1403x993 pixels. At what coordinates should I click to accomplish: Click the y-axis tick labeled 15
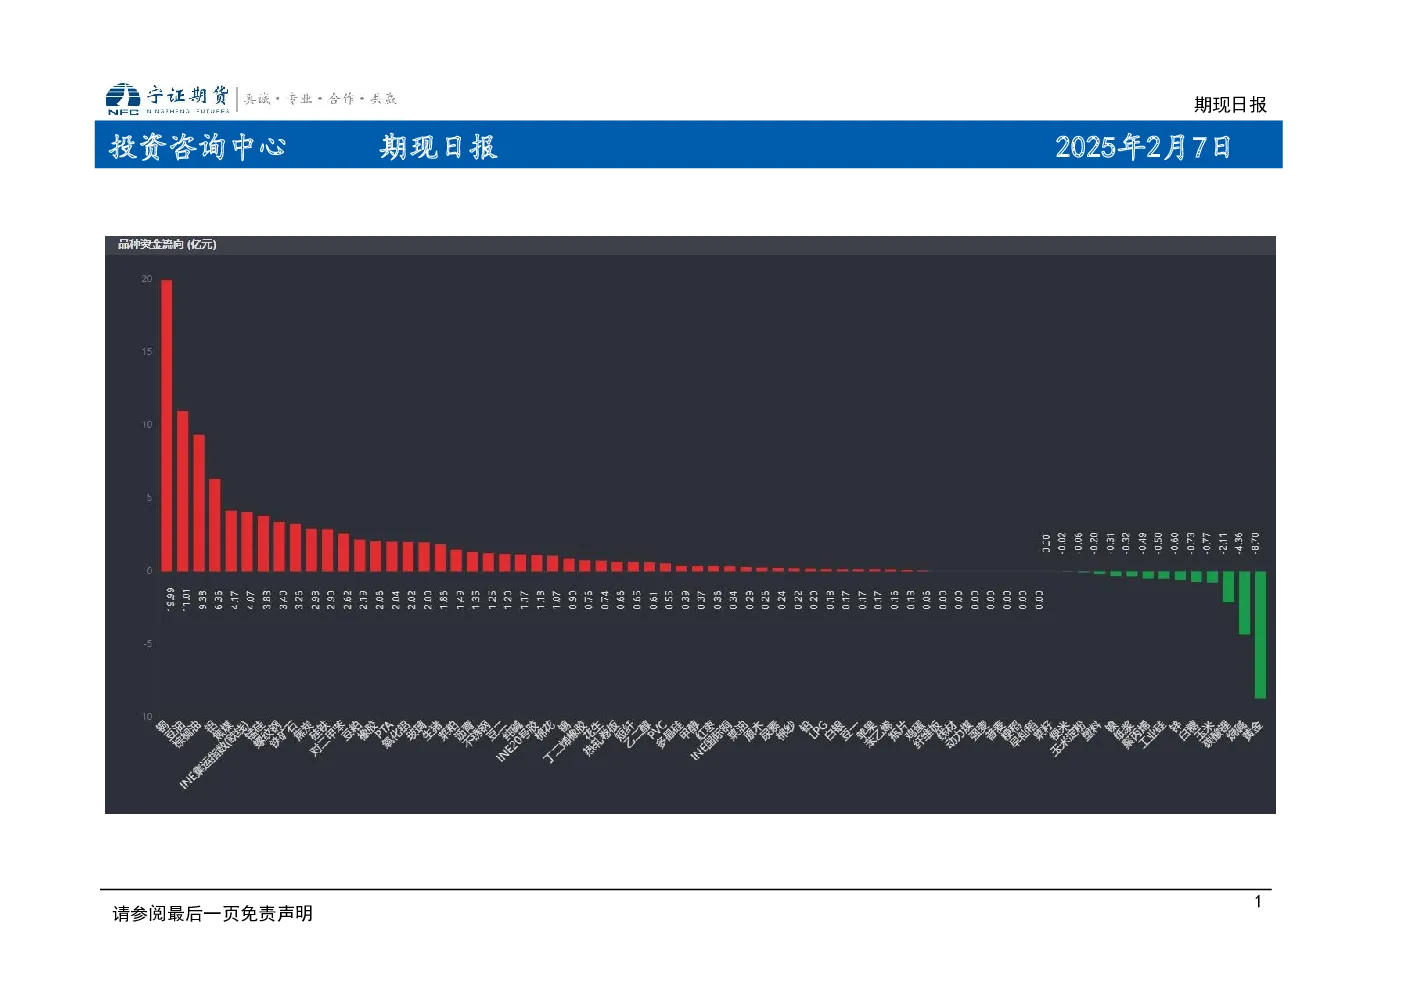click(x=147, y=352)
